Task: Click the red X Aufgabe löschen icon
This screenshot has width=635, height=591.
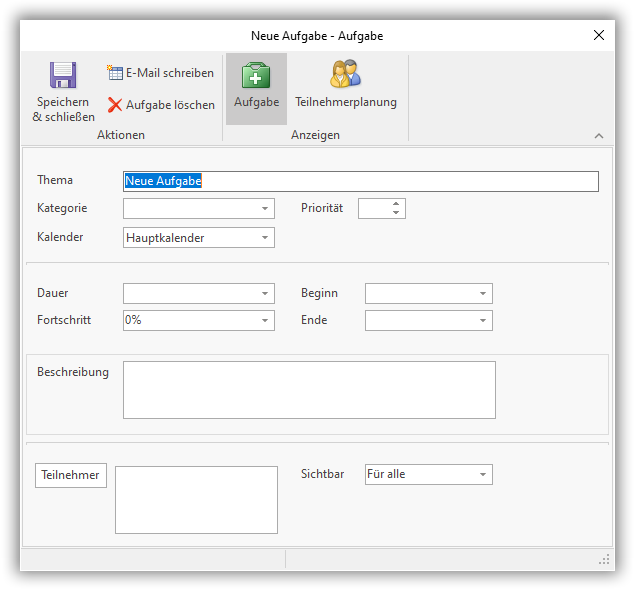Action: pyautogui.click(x=115, y=105)
